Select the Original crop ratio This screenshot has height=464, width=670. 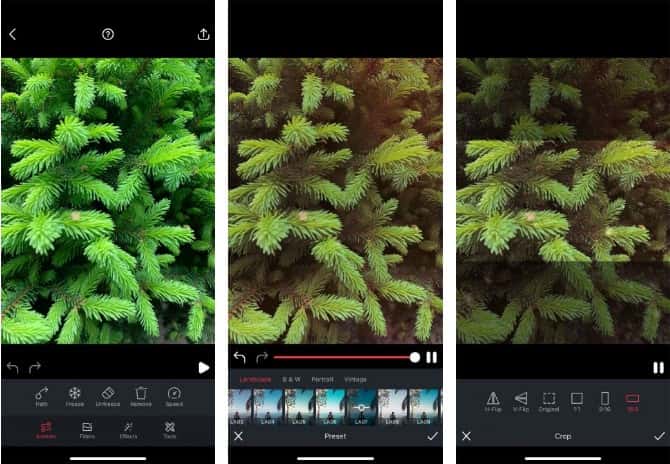tap(549, 402)
